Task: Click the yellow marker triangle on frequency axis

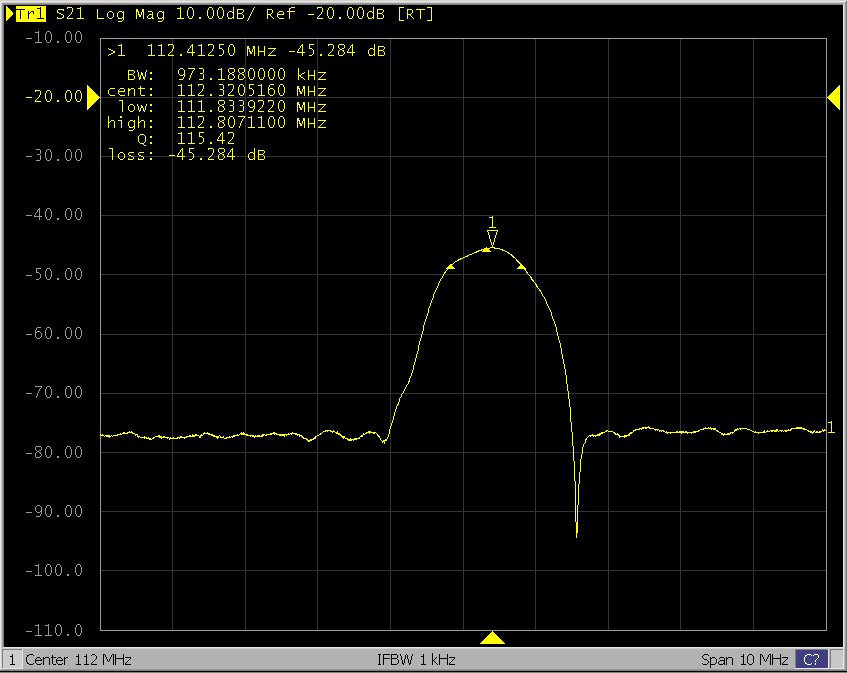Action: pyautogui.click(x=492, y=638)
